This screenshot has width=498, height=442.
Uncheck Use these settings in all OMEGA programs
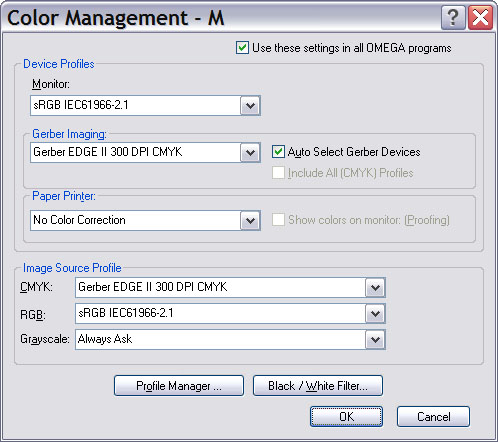(x=242, y=48)
